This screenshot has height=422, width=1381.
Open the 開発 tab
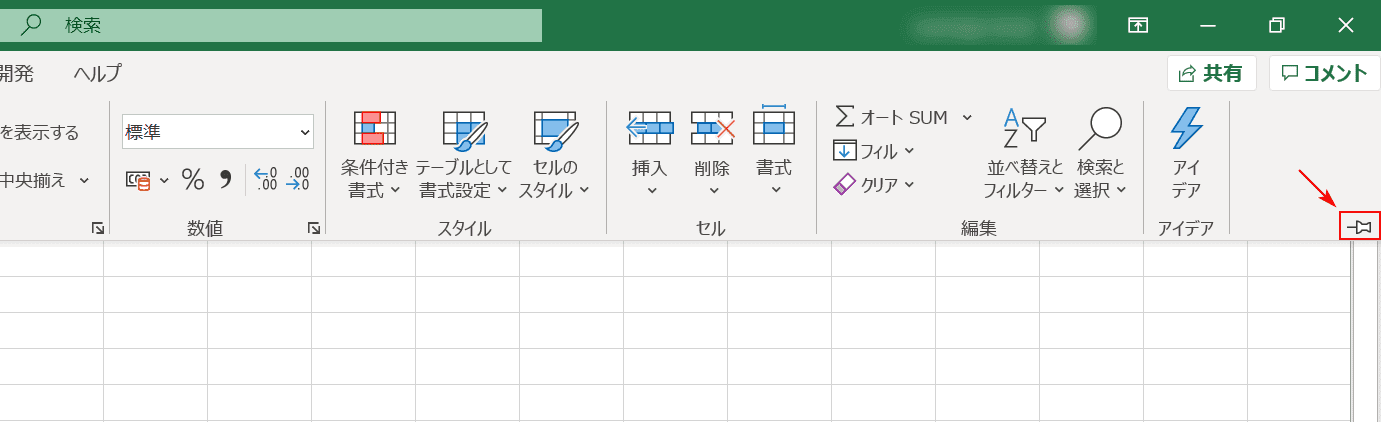click(x=17, y=73)
